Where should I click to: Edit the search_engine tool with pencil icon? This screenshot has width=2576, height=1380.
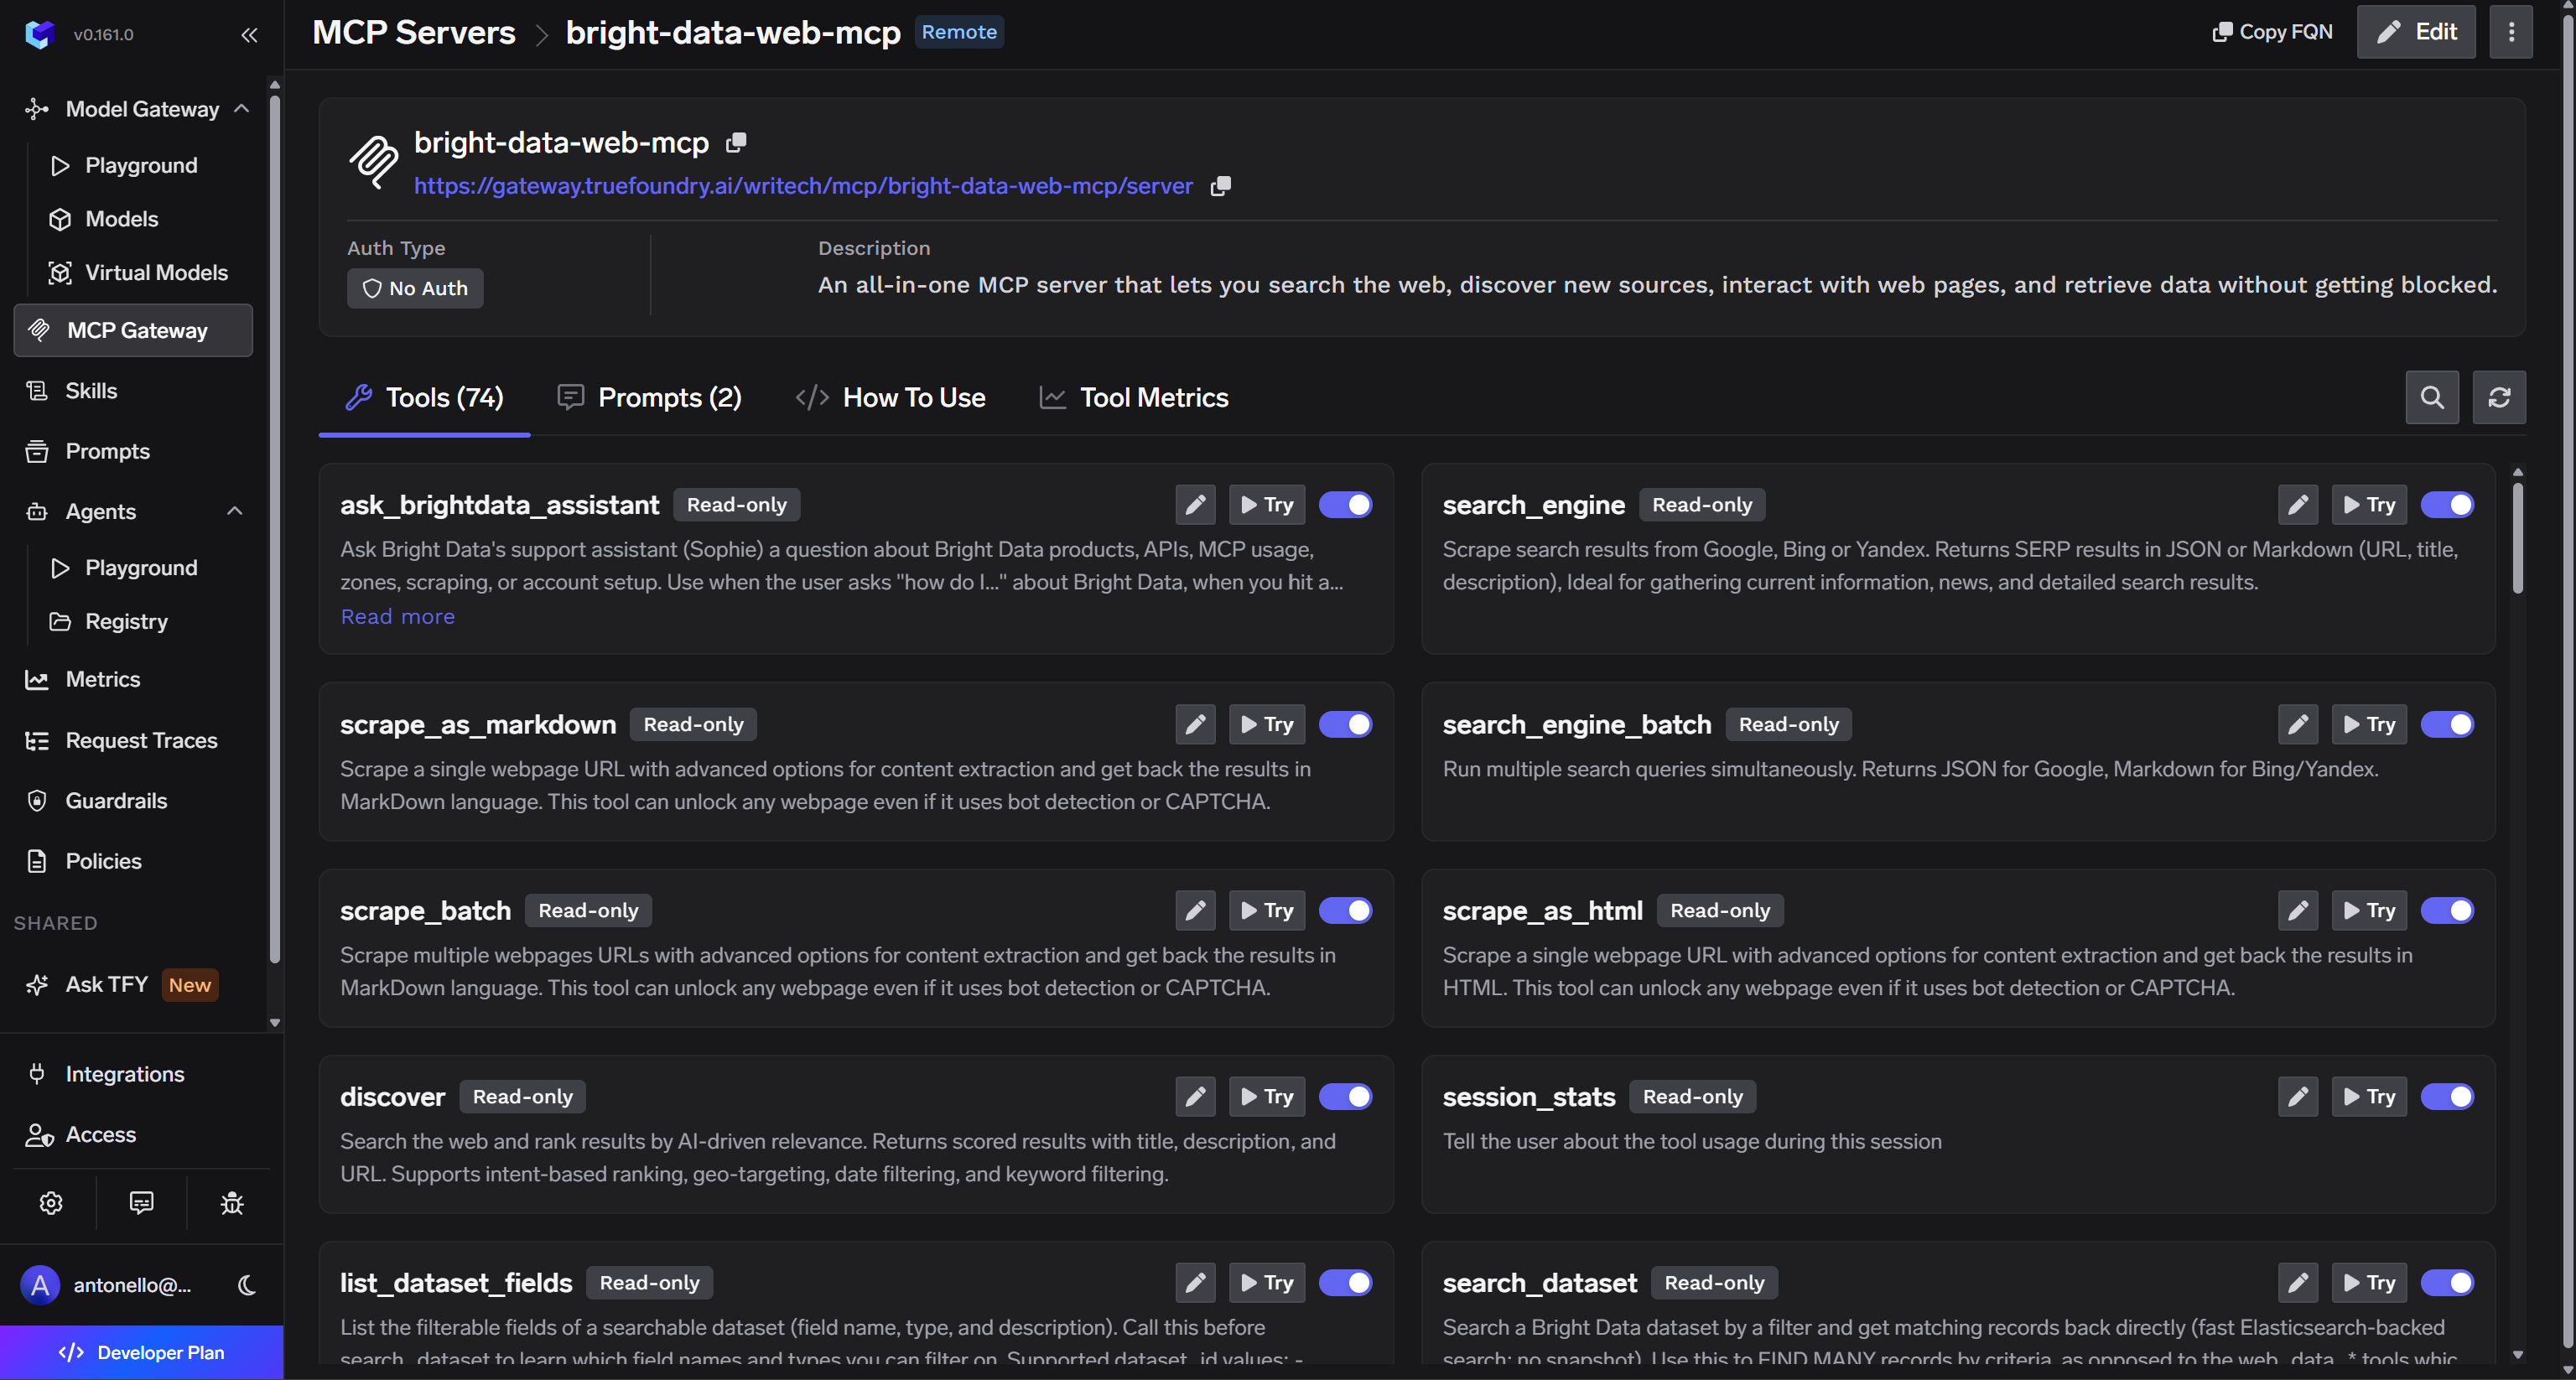[2298, 505]
